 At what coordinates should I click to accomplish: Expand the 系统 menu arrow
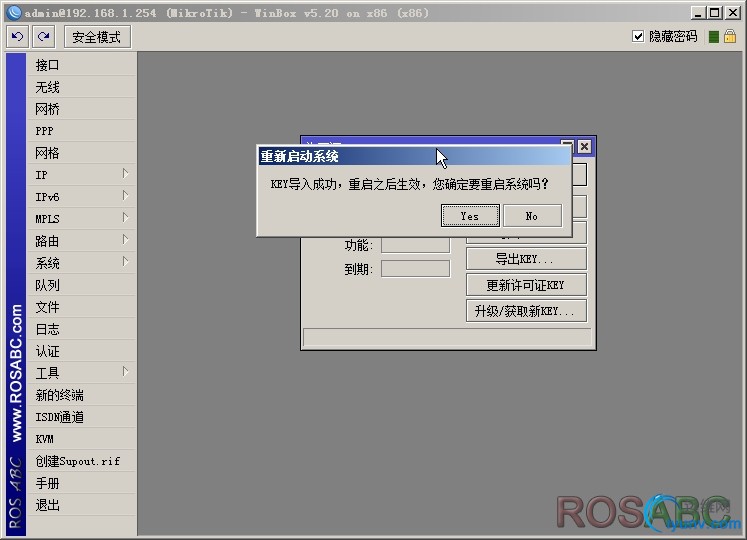(x=125, y=261)
